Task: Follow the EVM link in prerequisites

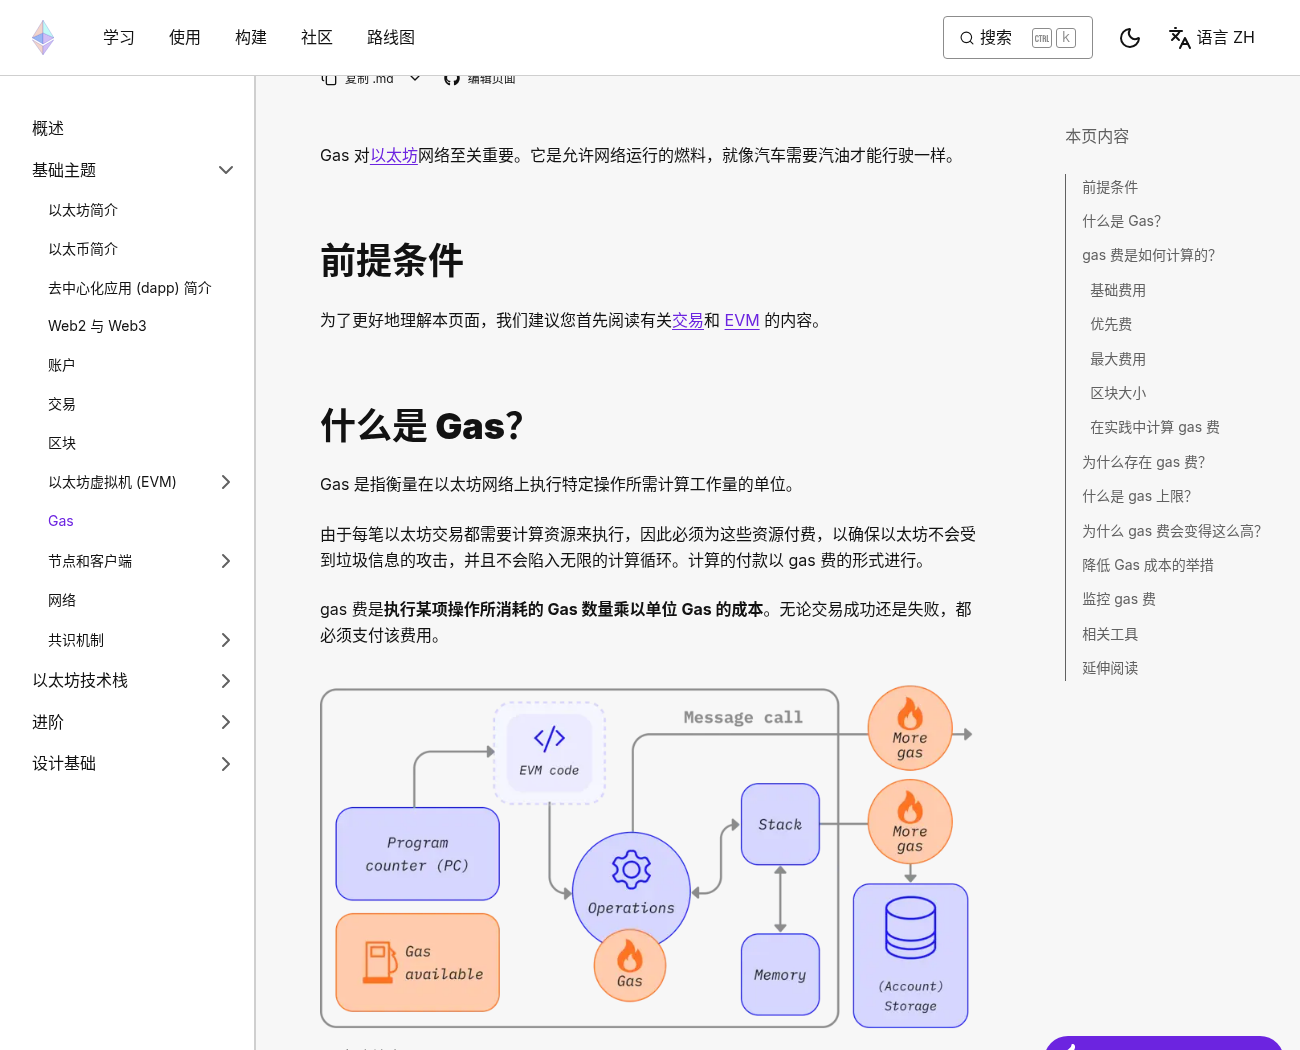Action: click(742, 321)
